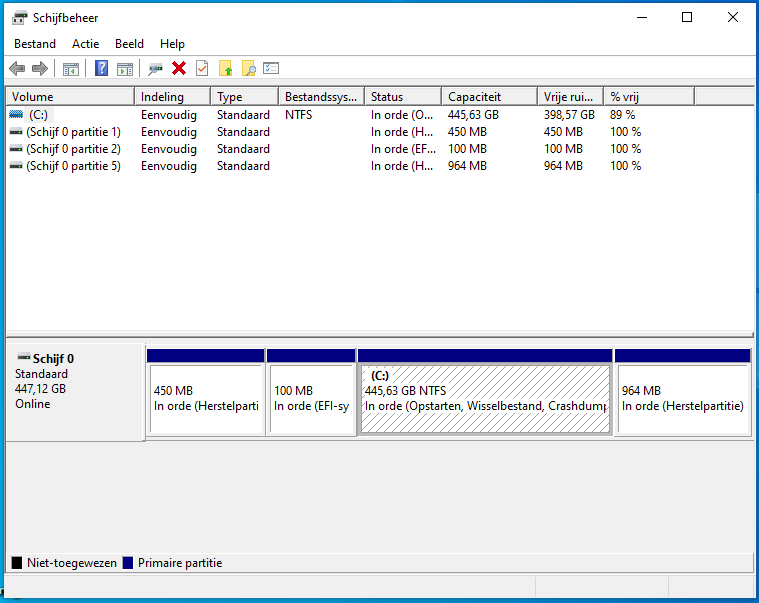Viewport: 759px width, 603px height.
Task: Select Schijf 0 partitie 5 in volume list
Action: click(73, 166)
